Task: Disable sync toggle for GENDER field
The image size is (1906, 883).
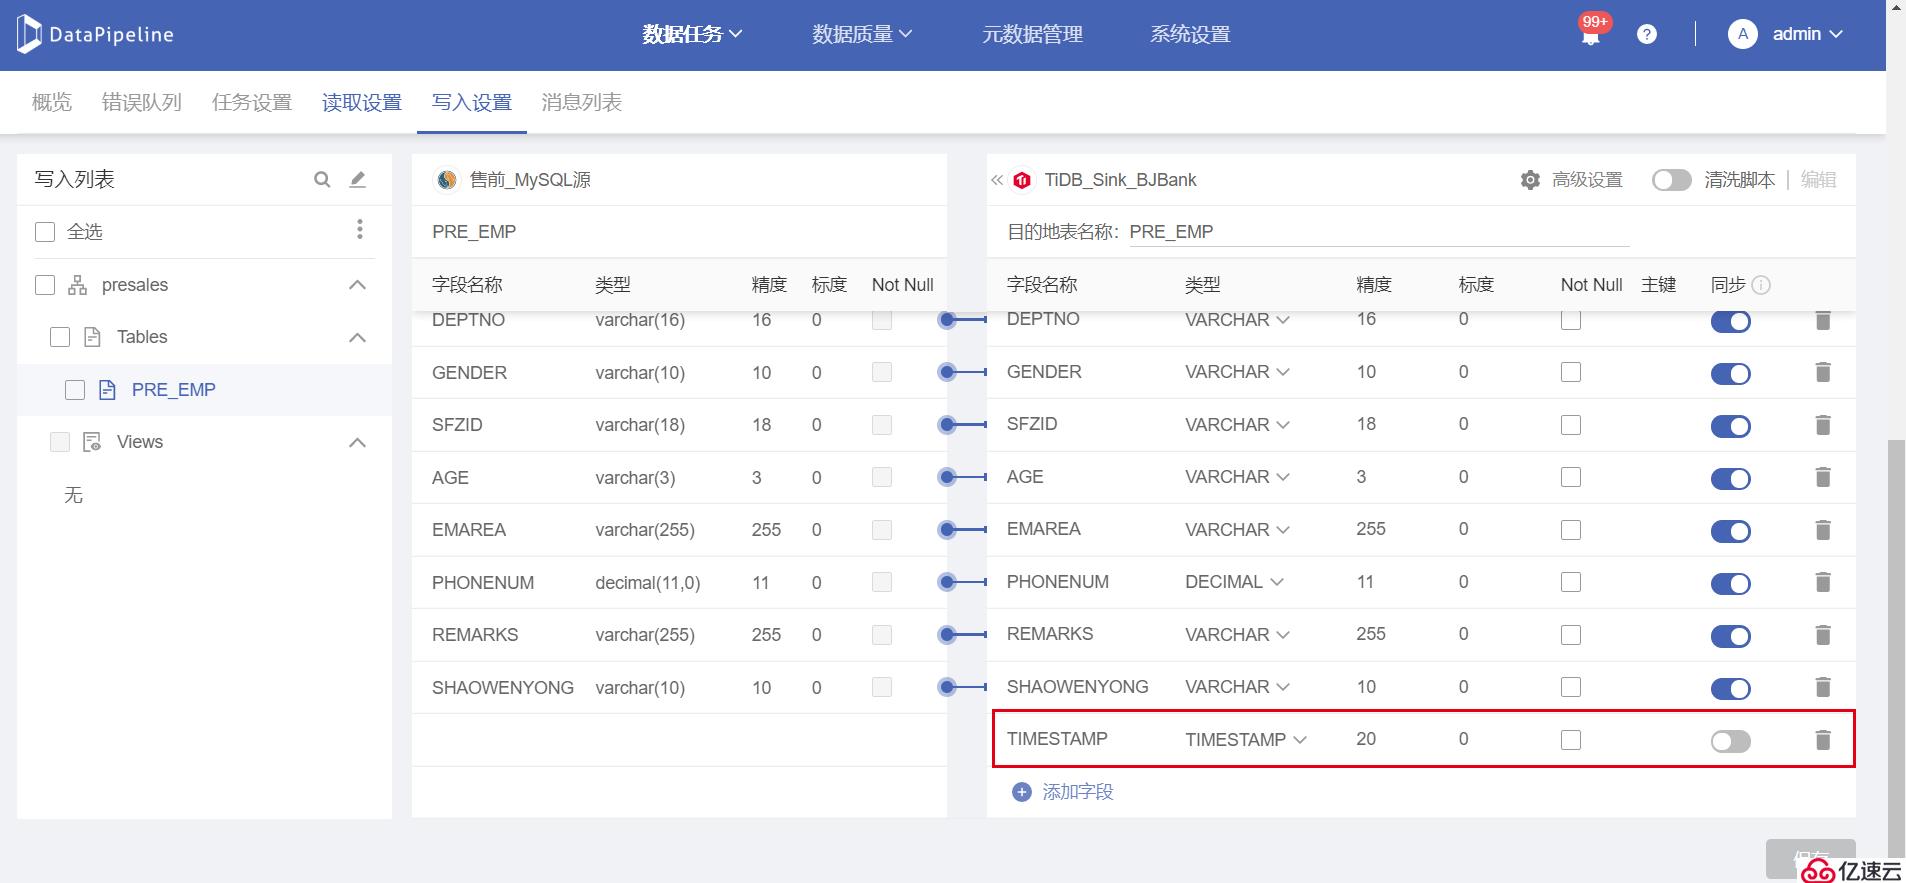Action: click(1731, 374)
